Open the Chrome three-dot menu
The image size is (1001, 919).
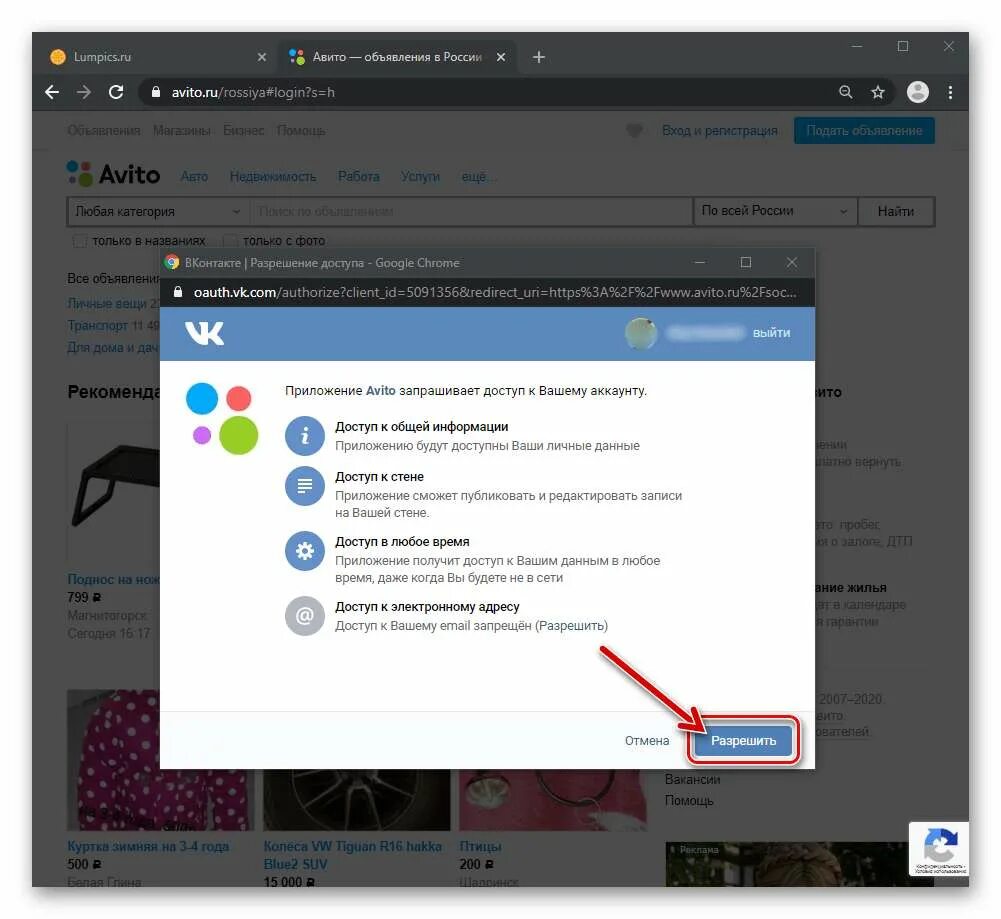[x=950, y=92]
